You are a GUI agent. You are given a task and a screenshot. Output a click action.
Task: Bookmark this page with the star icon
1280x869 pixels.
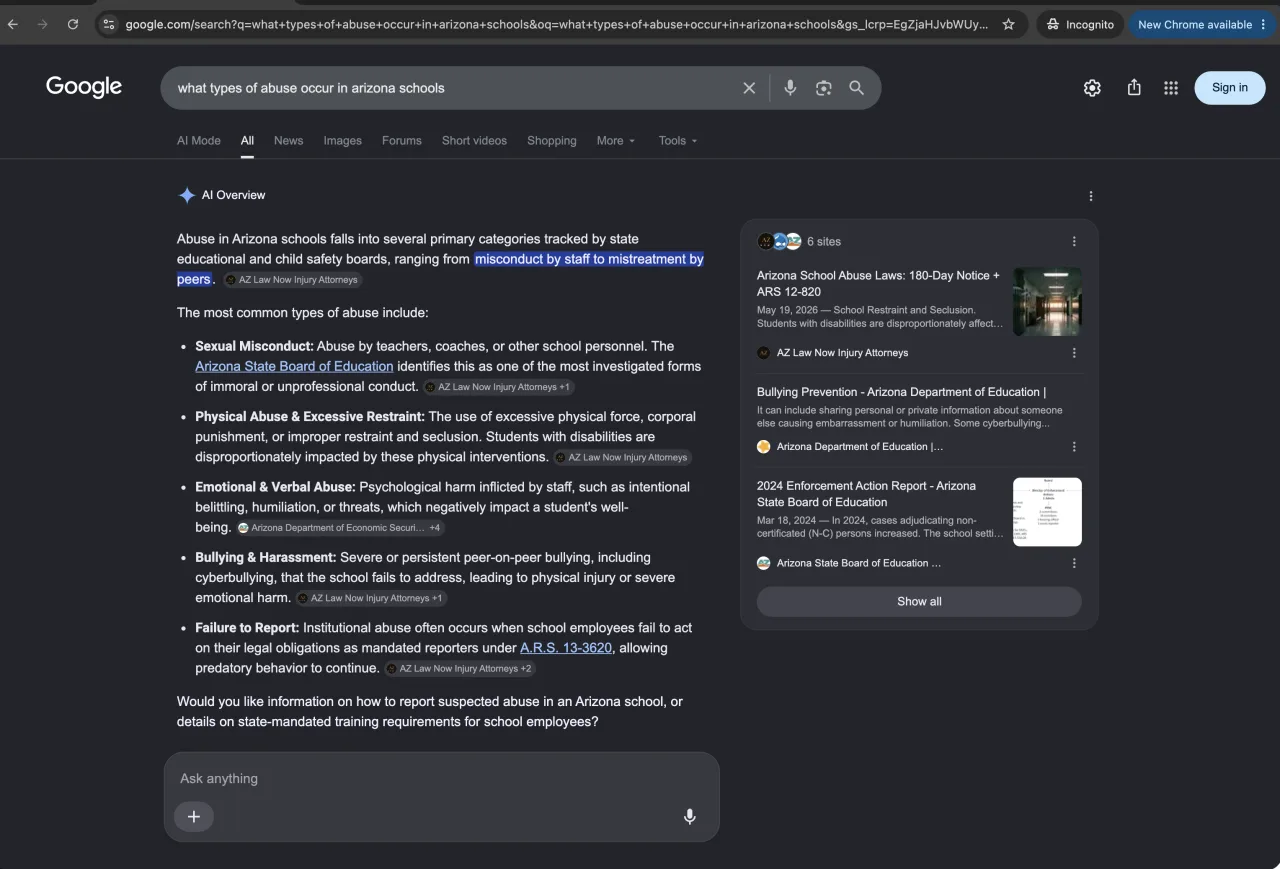pos(1009,24)
